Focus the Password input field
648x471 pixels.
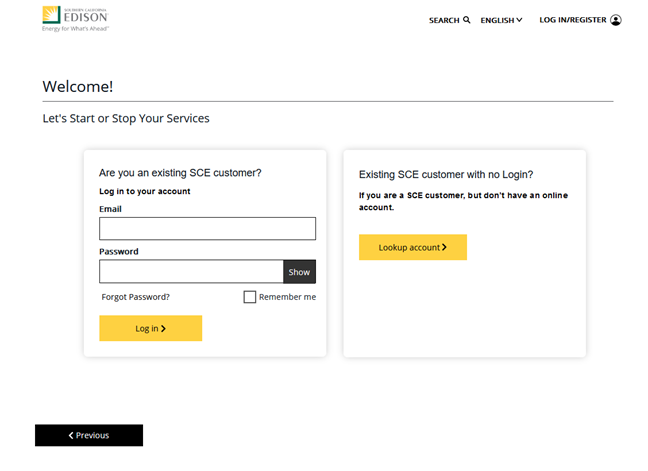click(191, 271)
